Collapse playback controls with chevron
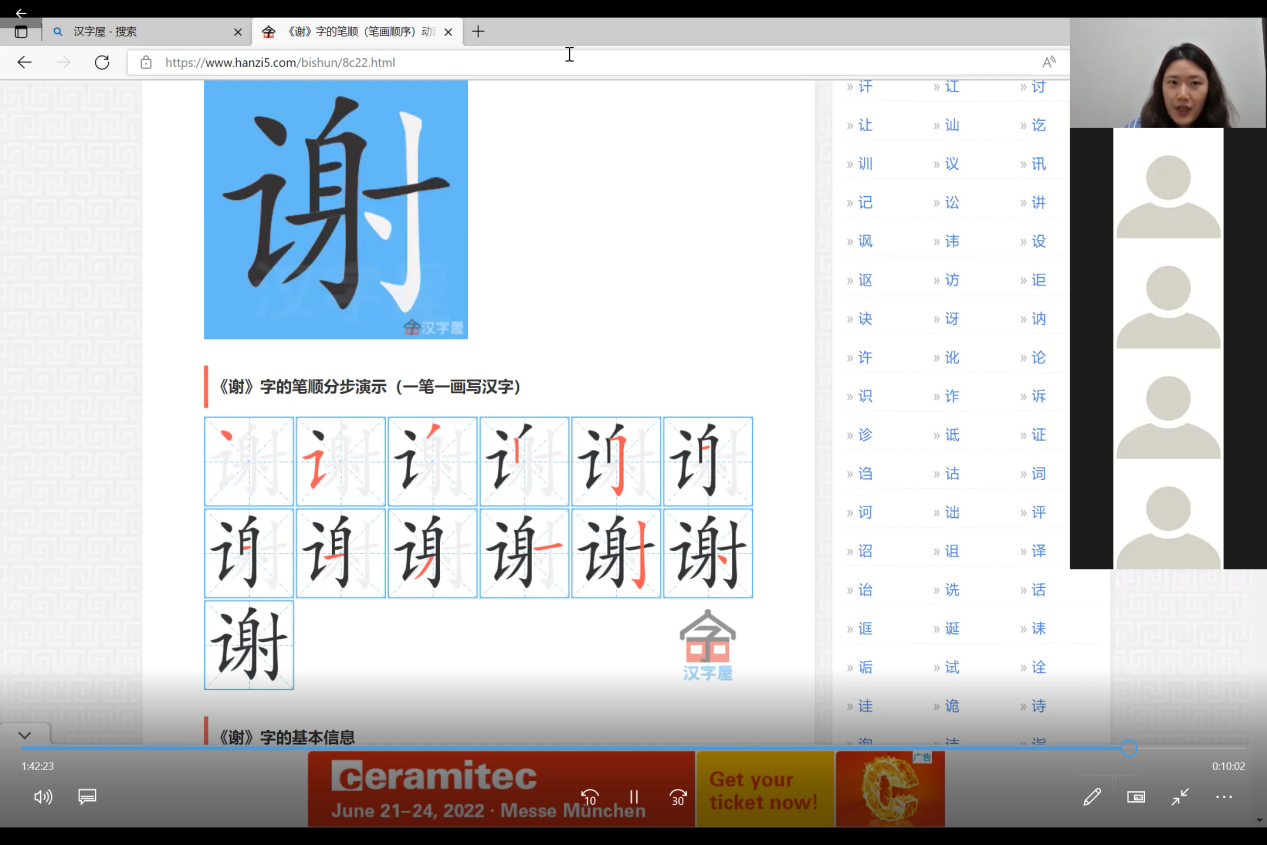 coord(24,735)
